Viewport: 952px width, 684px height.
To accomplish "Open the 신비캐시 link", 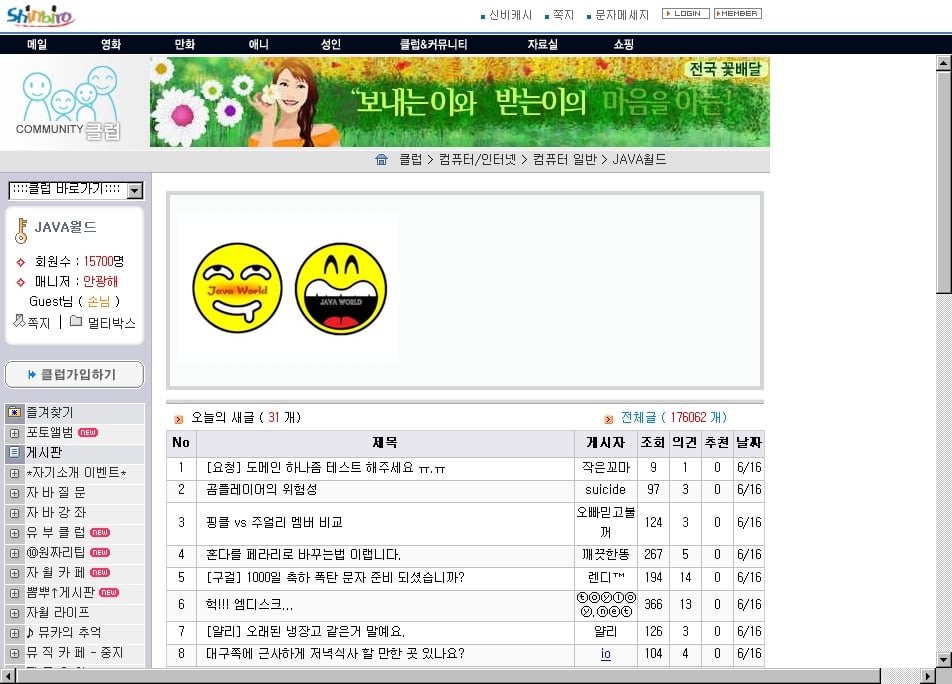I will (x=510, y=15).
